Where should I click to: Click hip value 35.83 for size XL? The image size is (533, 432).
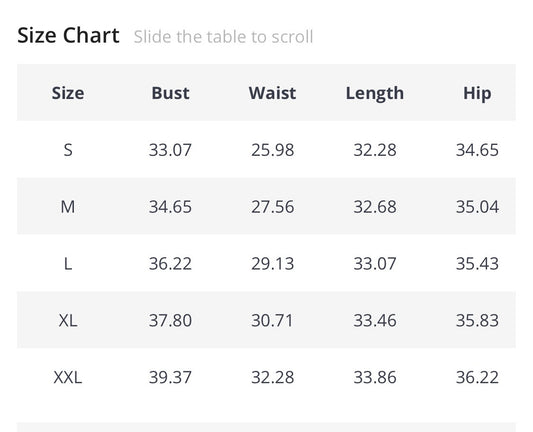click(x=477, y=320)
